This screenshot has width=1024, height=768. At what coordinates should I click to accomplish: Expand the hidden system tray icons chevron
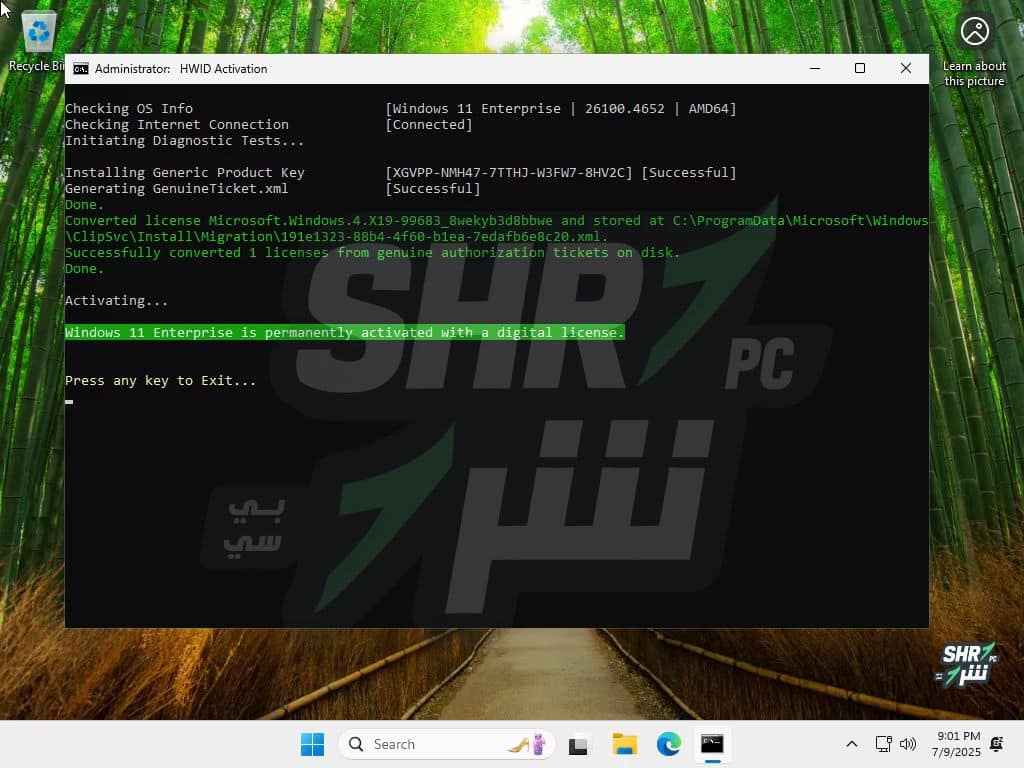852,744
